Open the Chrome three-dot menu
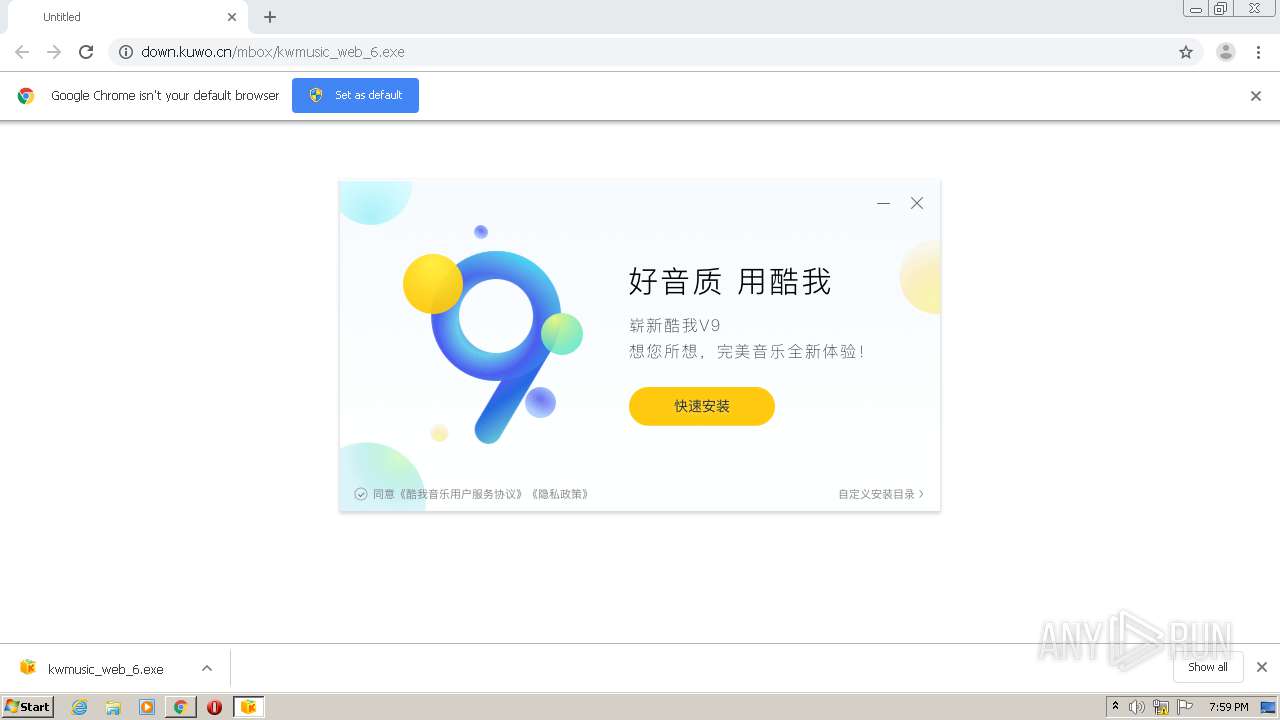Viewport: 1280px width, 720px height. pos(1258,52)
